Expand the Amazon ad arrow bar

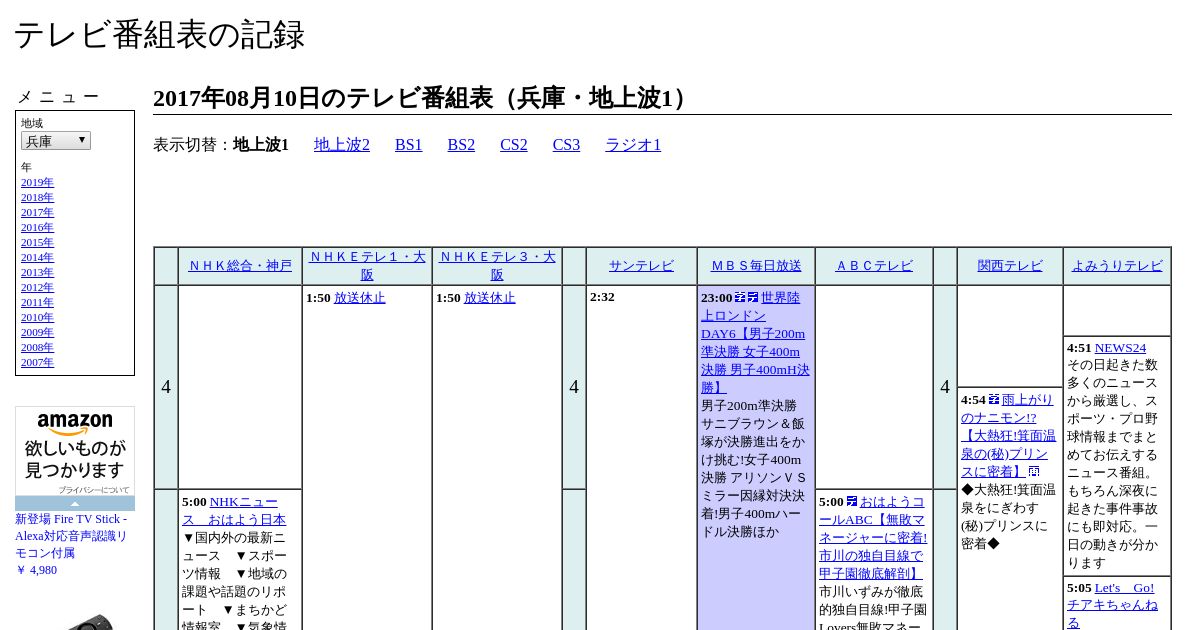point(75,503)
